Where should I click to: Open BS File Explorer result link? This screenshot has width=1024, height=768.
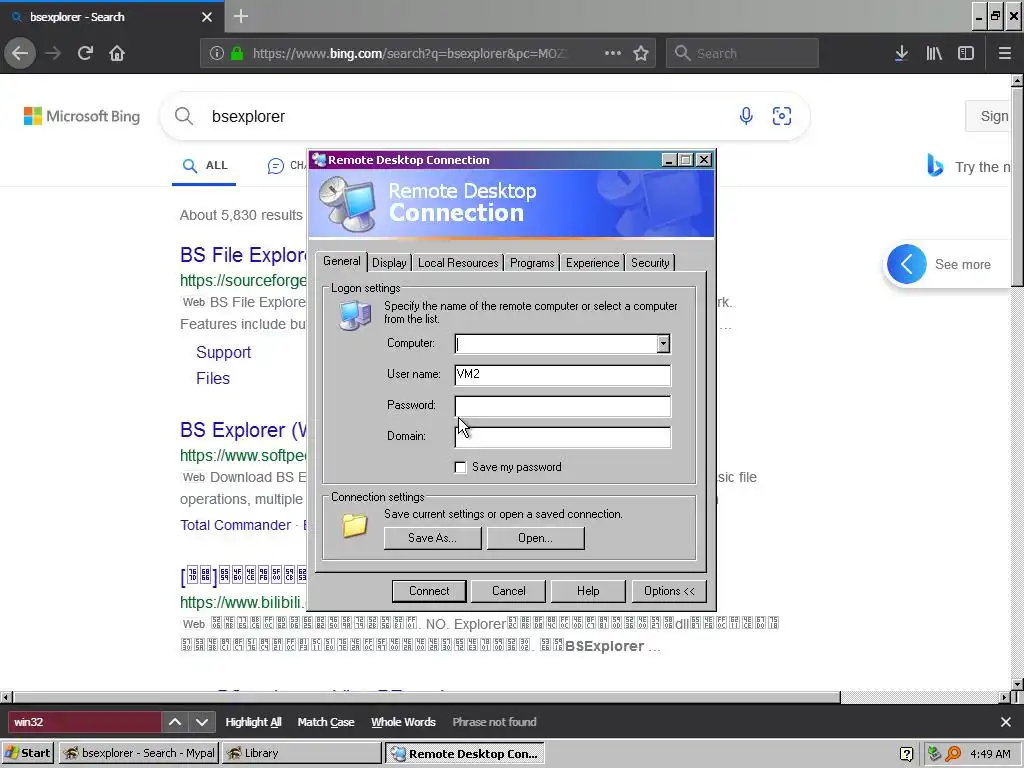coord(243,255)
